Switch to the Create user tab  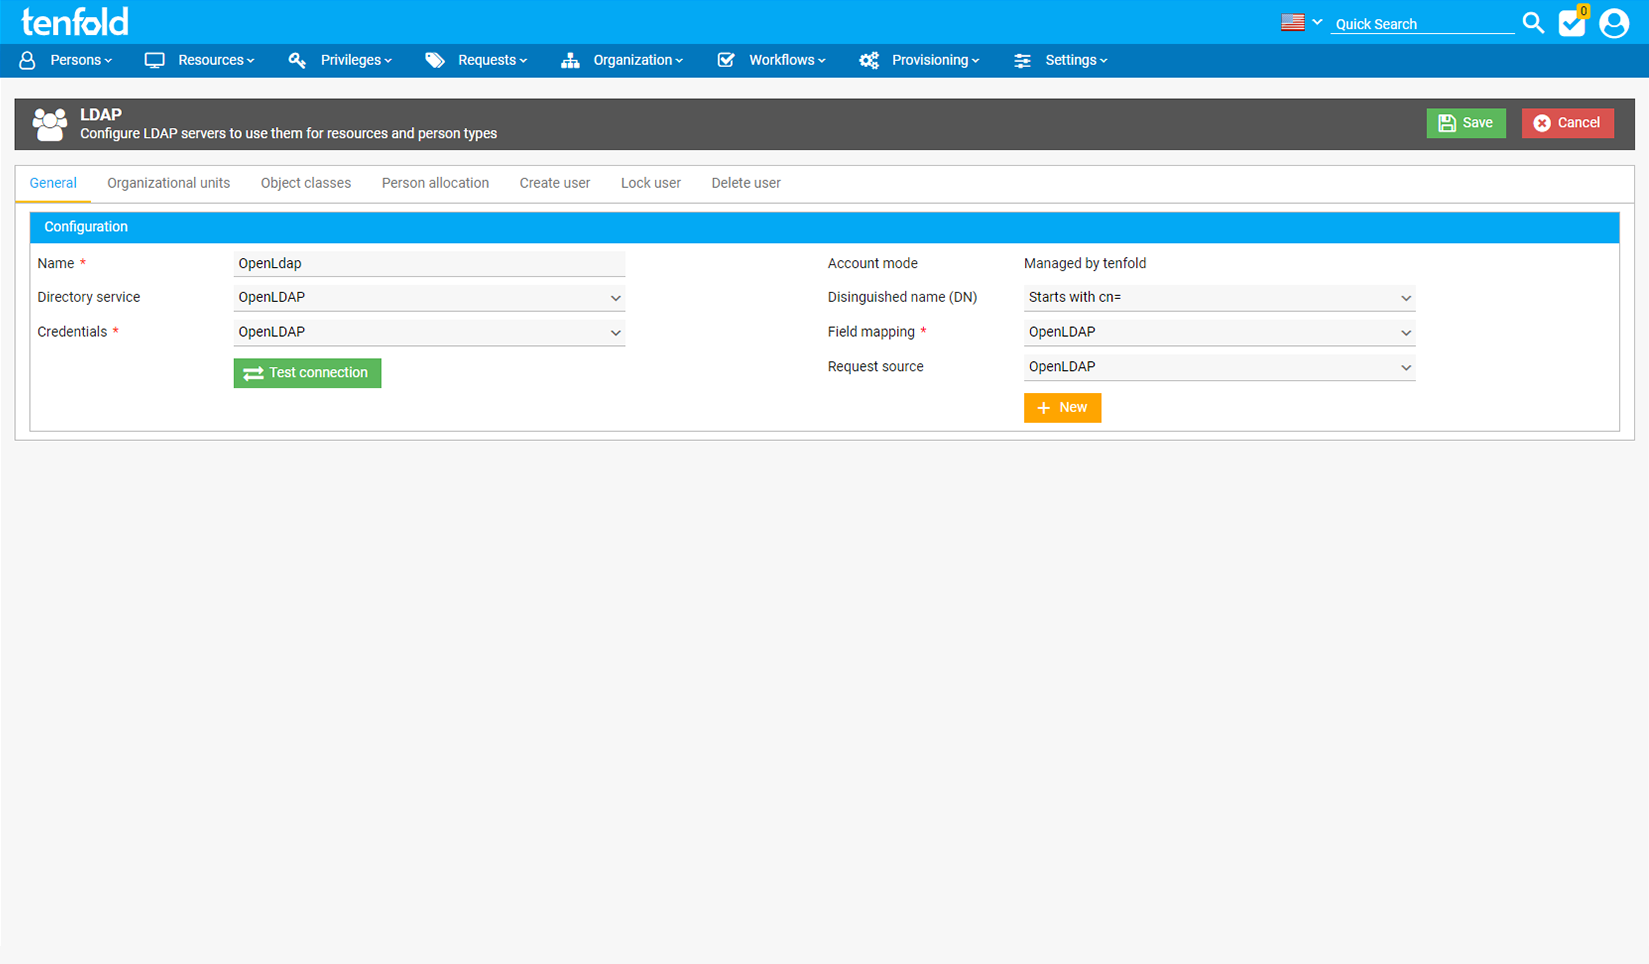(555, 183)
